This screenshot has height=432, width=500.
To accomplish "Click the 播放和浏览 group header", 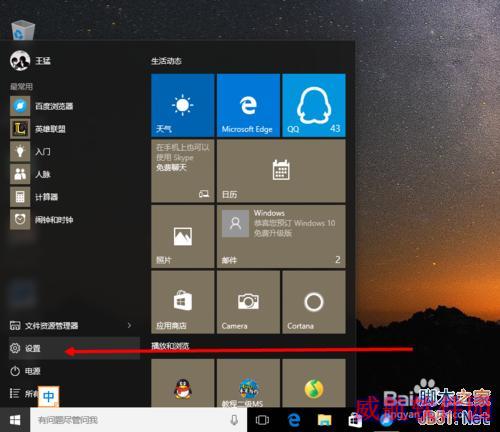I will tap(170, 346).
